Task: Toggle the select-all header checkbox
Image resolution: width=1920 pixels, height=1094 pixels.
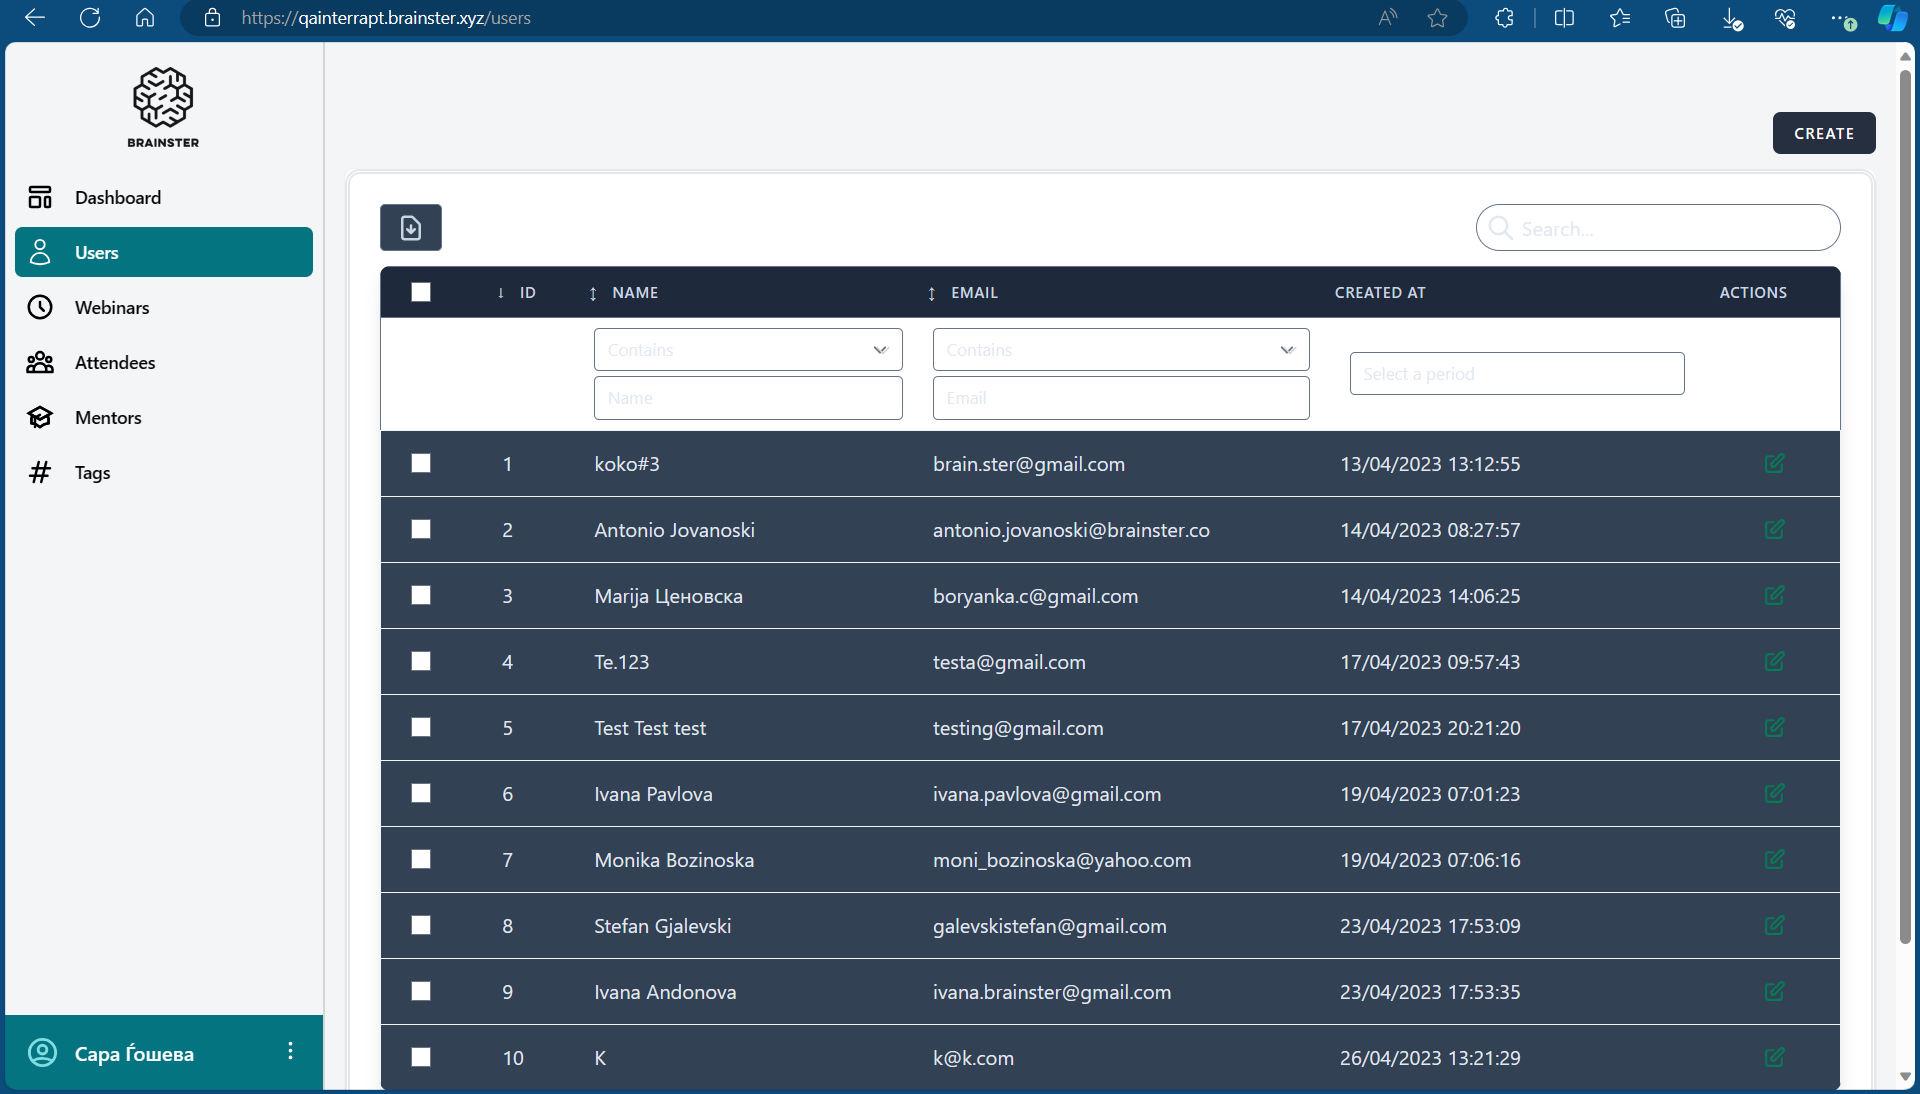Action: pos(421,292)
